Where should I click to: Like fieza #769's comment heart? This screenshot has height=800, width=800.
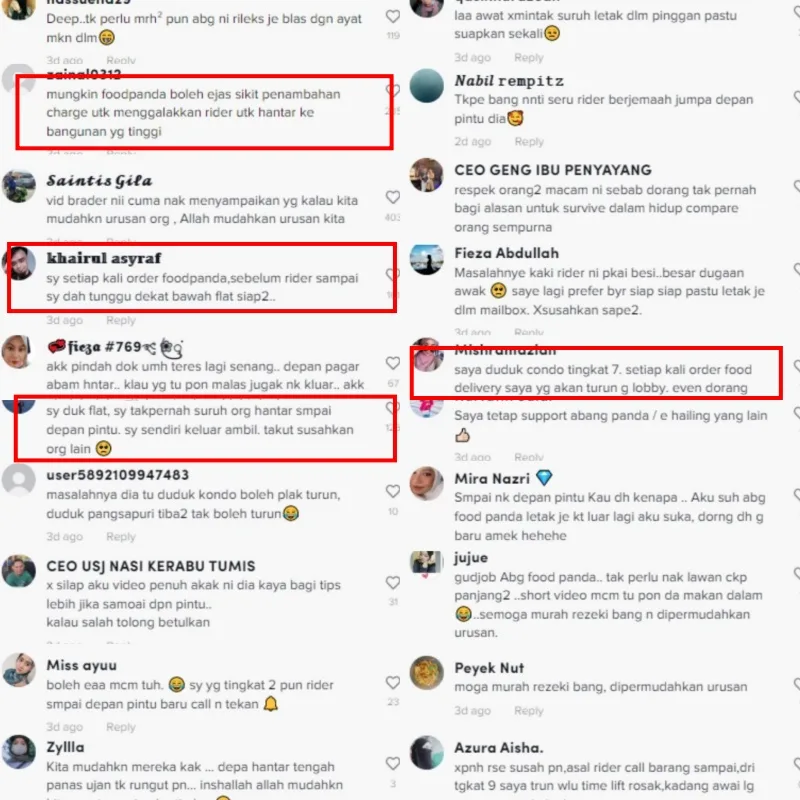392,363
